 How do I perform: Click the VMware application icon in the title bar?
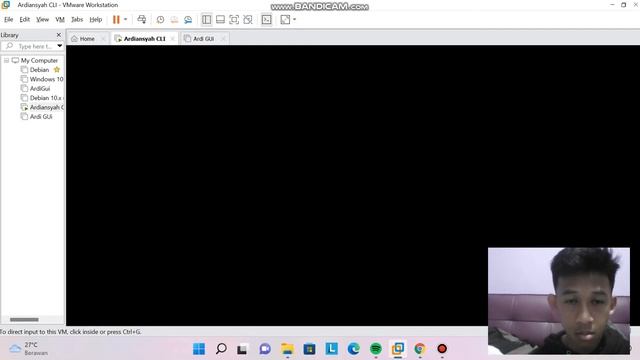[x=6, y=5]
